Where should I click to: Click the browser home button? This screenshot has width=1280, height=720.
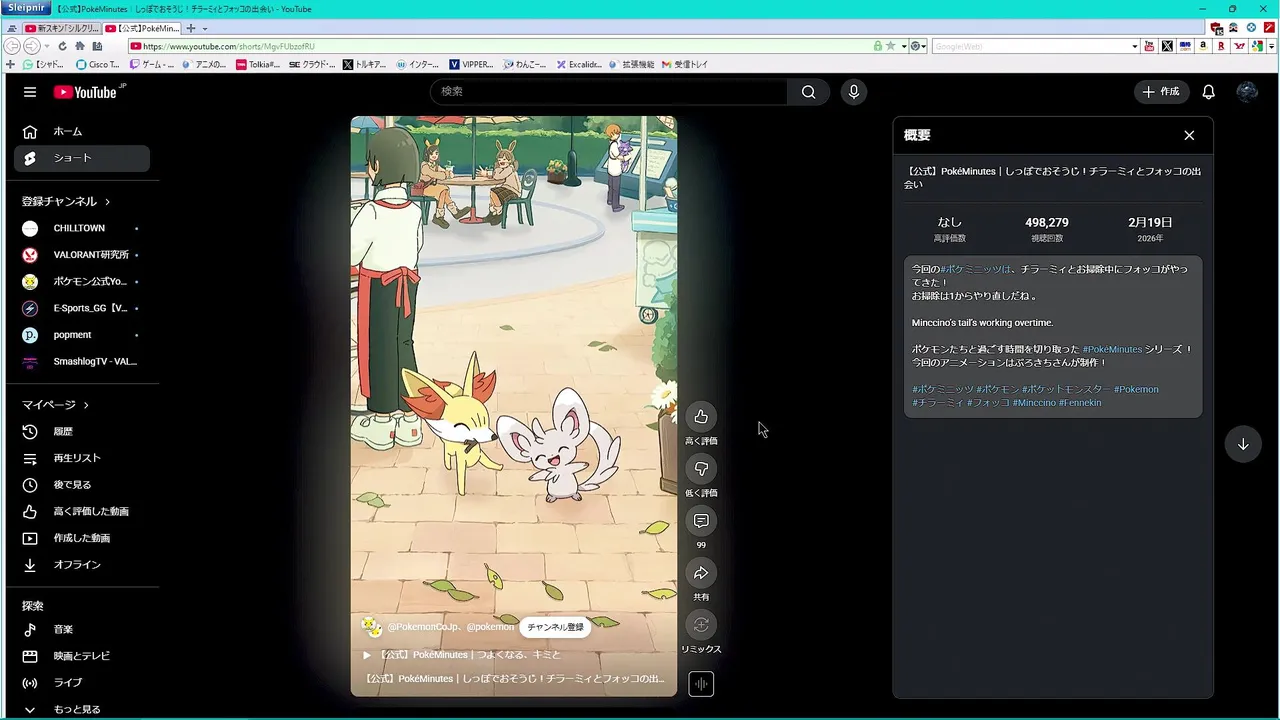point(80,46)
